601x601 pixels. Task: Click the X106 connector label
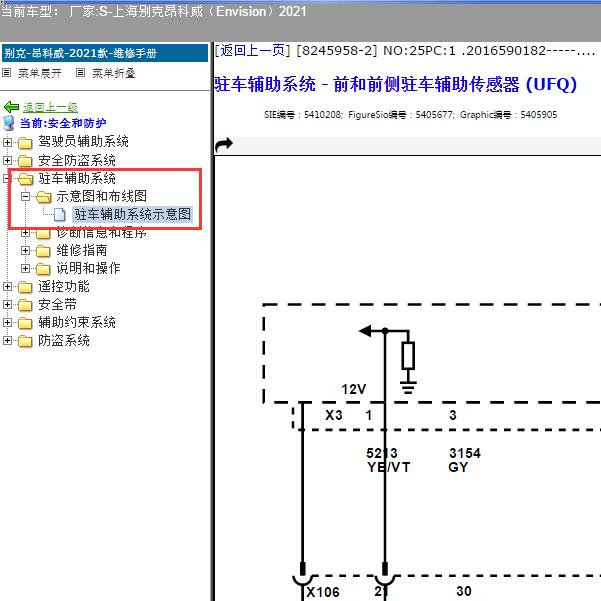(323, 592)
